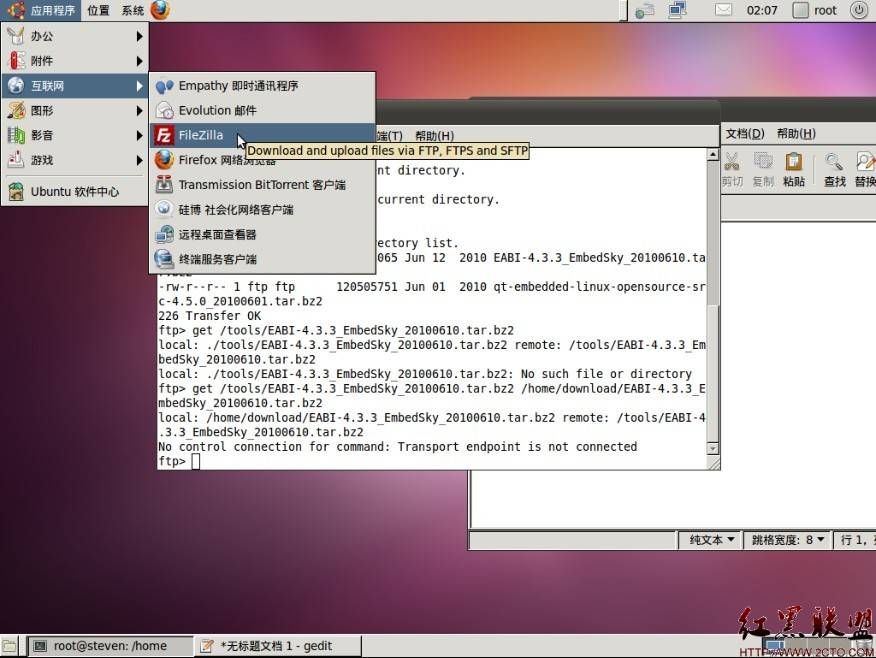The image size is (876, 658).
Task: Click the 办公 office category icon
Action: click(16, 36)
